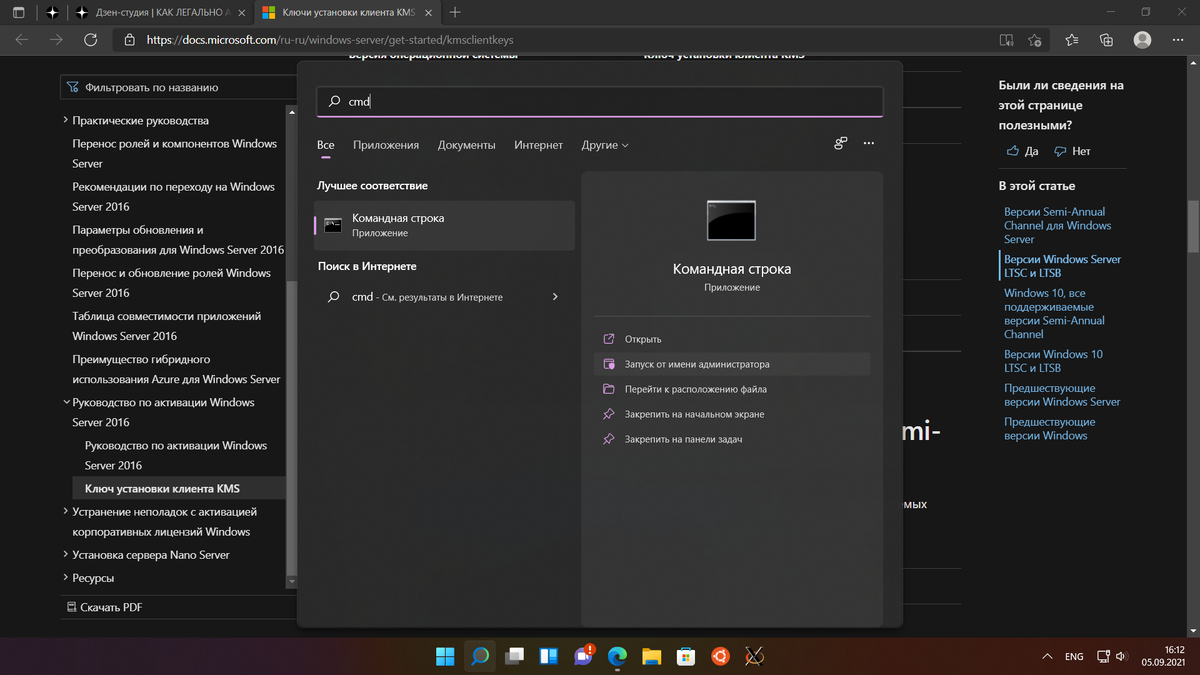
Task: Open Перенос ролей и компонентов Windows Server
Action: [x=174, y=153]
